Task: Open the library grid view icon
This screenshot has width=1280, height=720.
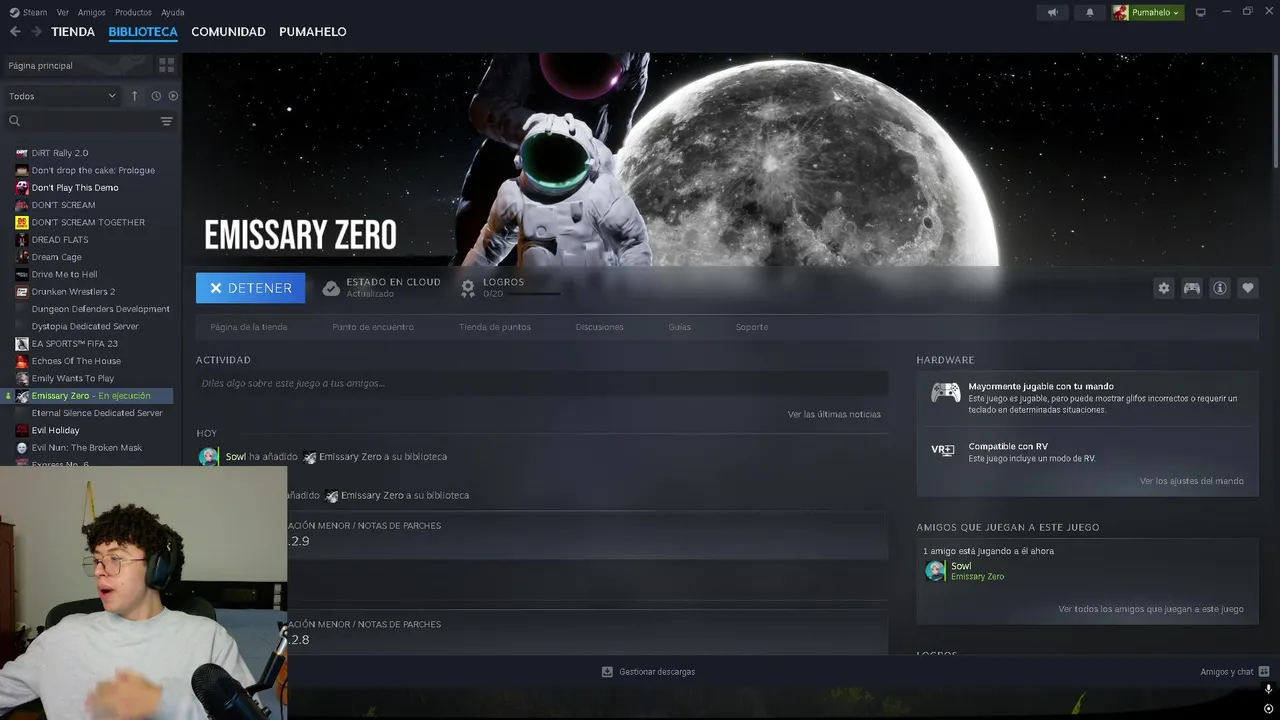Action: pyautogui.click(x=166, y=65)
